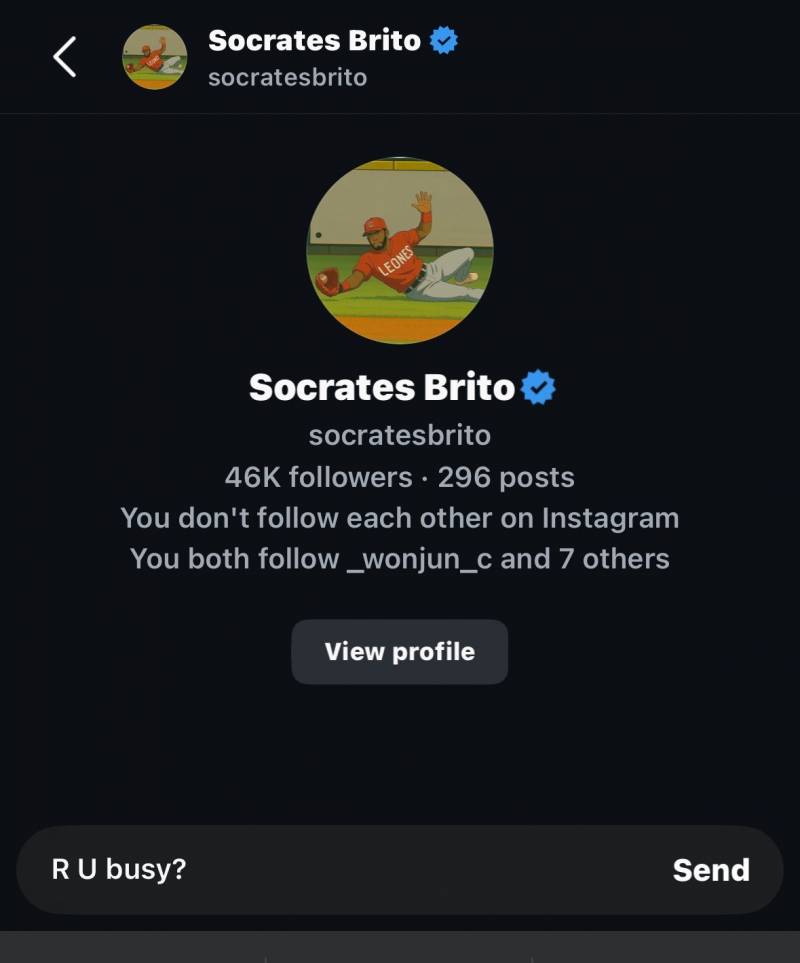Tap the 296 posts count
This screenshot has height=963, width=800.
coord(506,477)
